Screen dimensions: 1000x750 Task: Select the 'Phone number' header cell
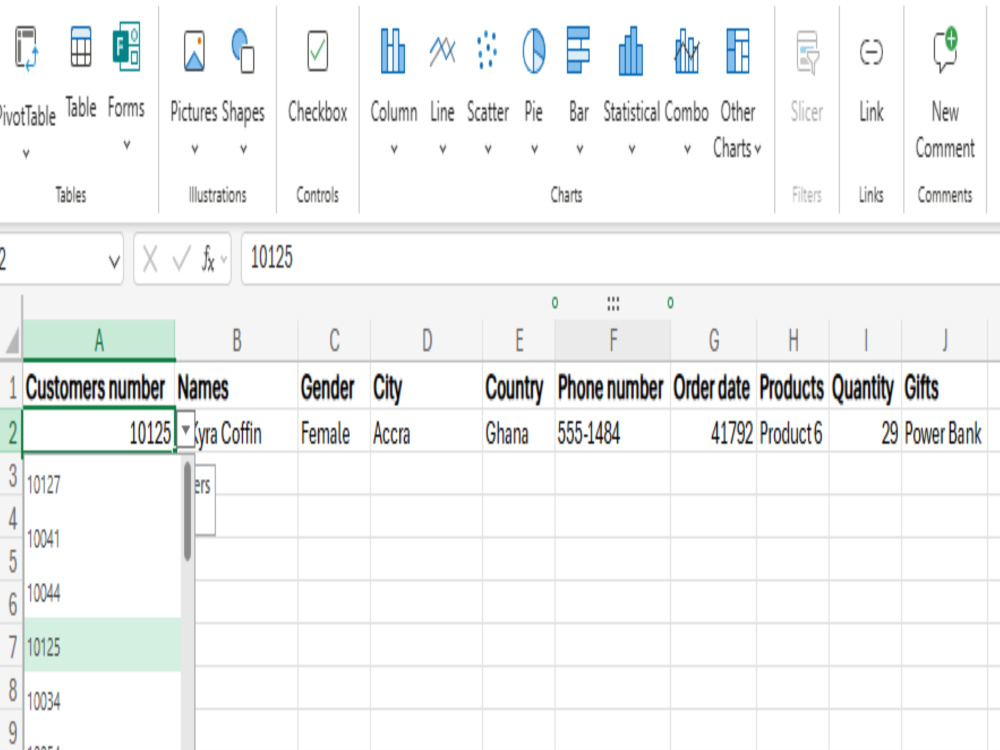coord(612,387)
